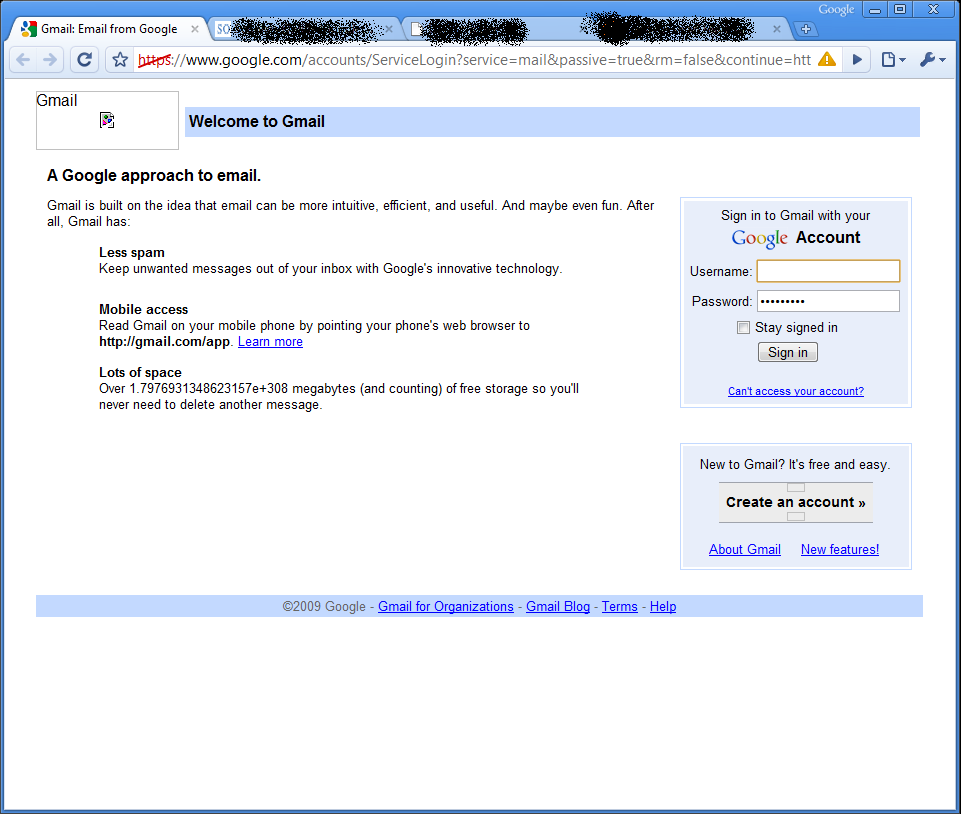
Task: Open the Help footer link
Action: click(x=663, y=606)
